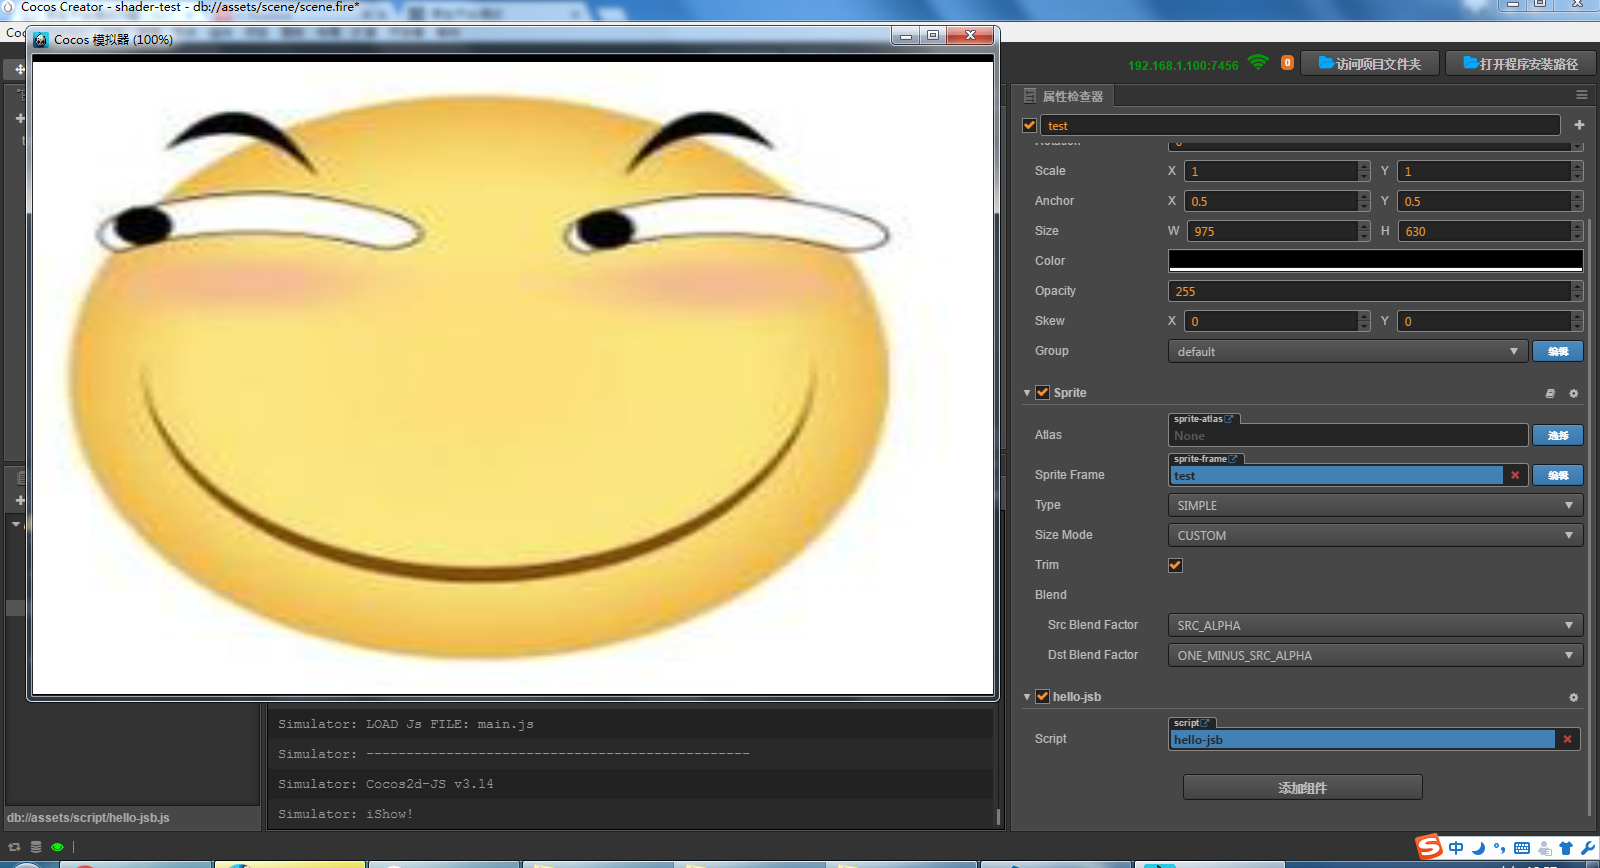
Task: Click the preview address 192.168.1.100:7456
Action: click(x=1183, y=65)
